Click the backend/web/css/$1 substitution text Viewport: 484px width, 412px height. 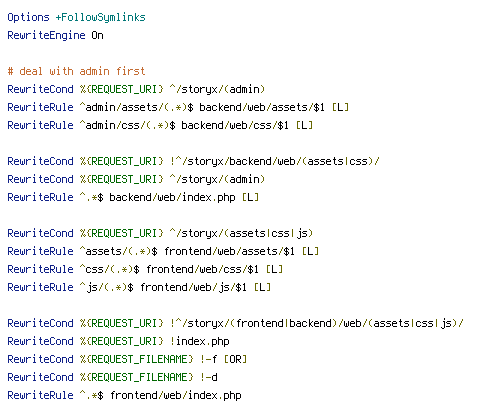(x=235, y=125)
